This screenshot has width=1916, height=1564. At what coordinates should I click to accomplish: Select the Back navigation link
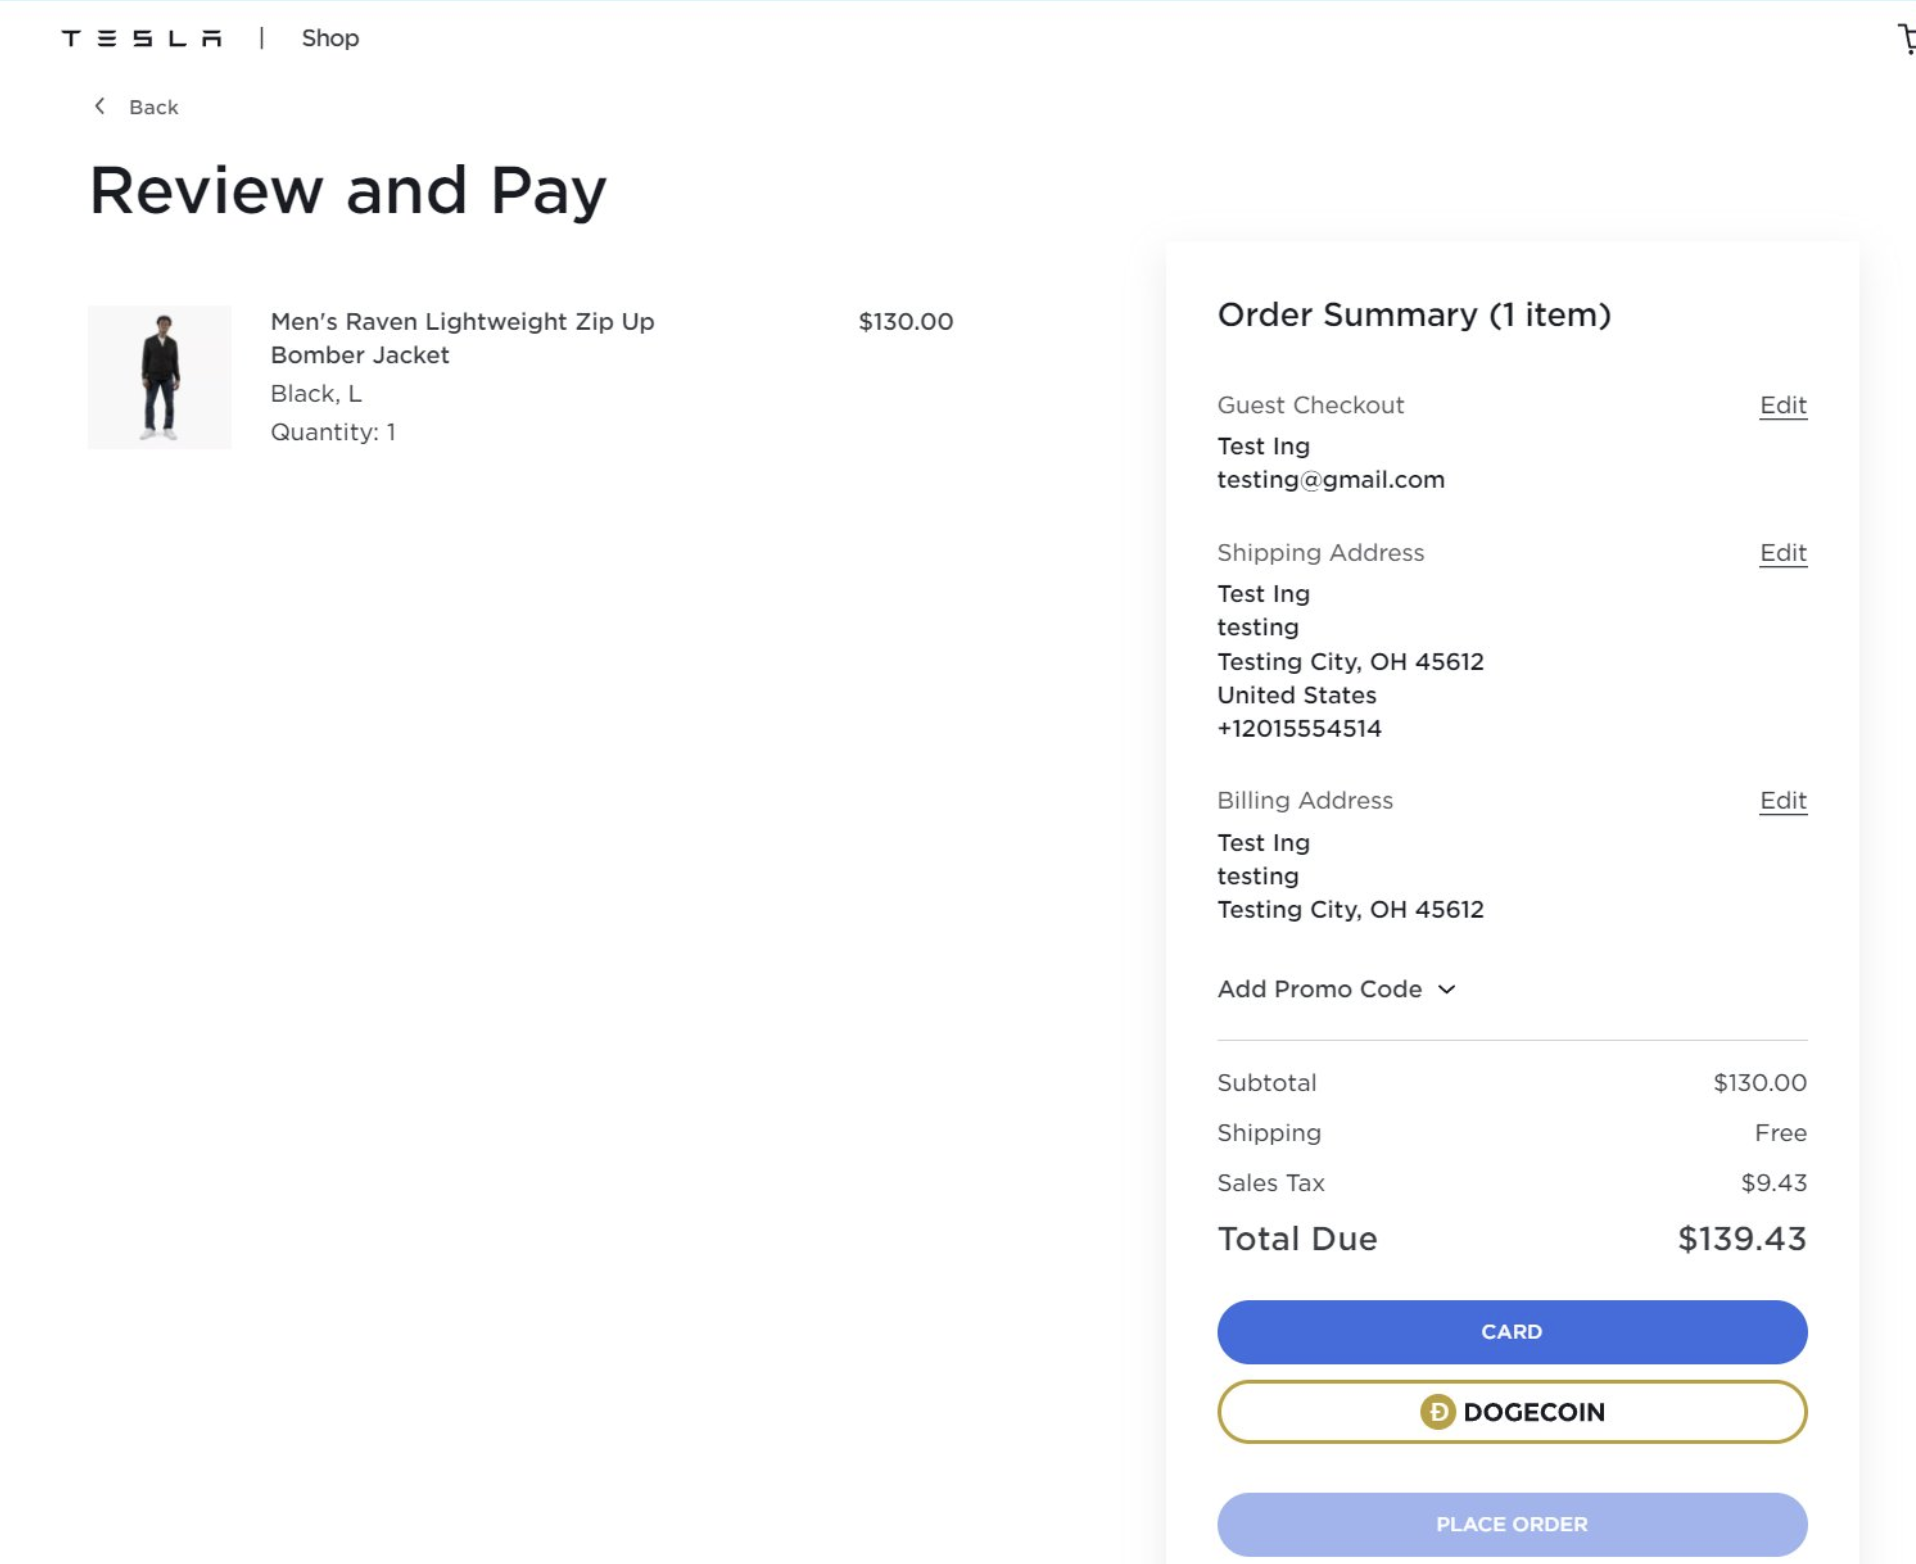tap(152, 106)
